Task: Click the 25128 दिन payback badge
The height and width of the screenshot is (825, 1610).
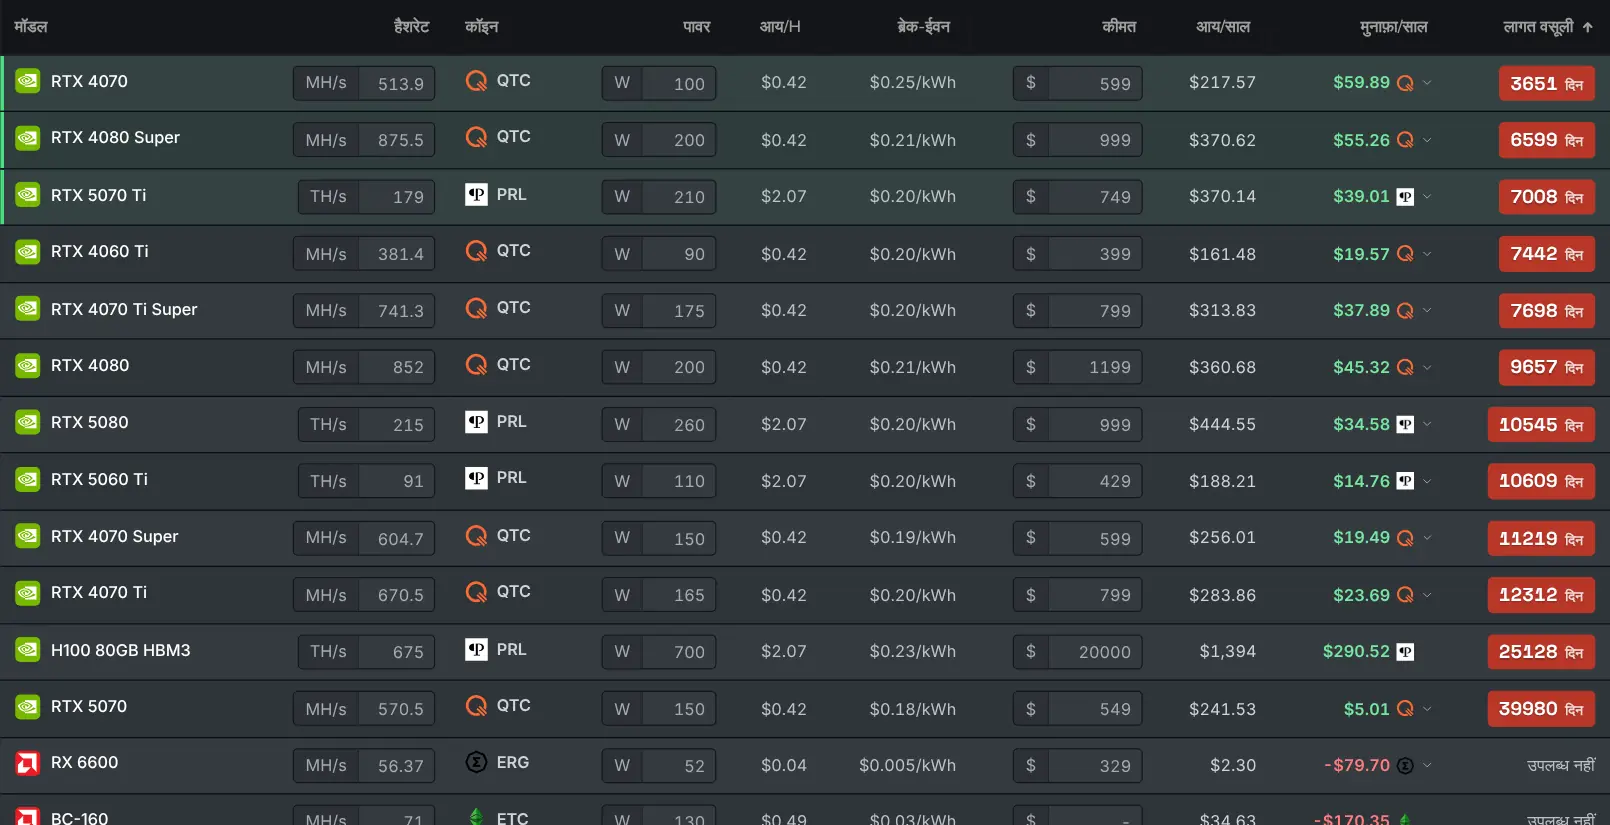Action: 1541,652
